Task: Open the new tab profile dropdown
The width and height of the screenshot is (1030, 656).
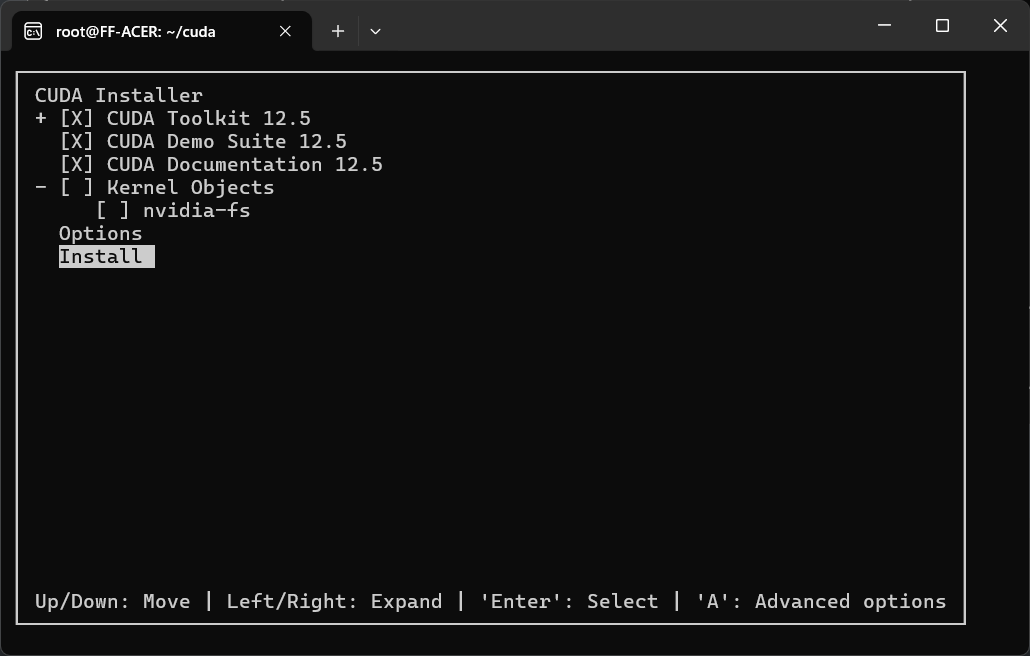Action: [x=375, y=31]
